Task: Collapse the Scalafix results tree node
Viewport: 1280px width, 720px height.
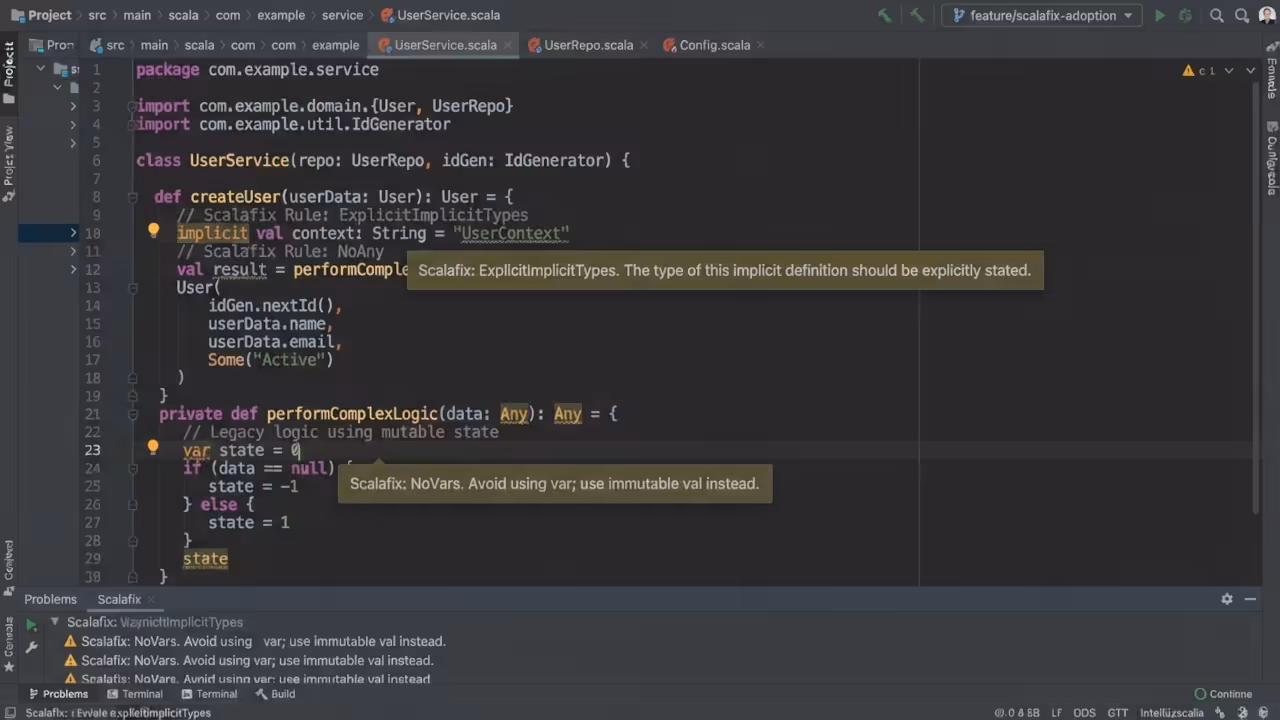Action: 55,622
